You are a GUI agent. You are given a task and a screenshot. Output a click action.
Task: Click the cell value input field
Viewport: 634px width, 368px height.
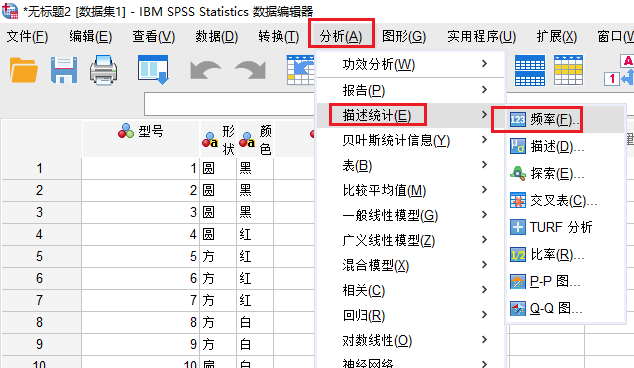(229, 104)
